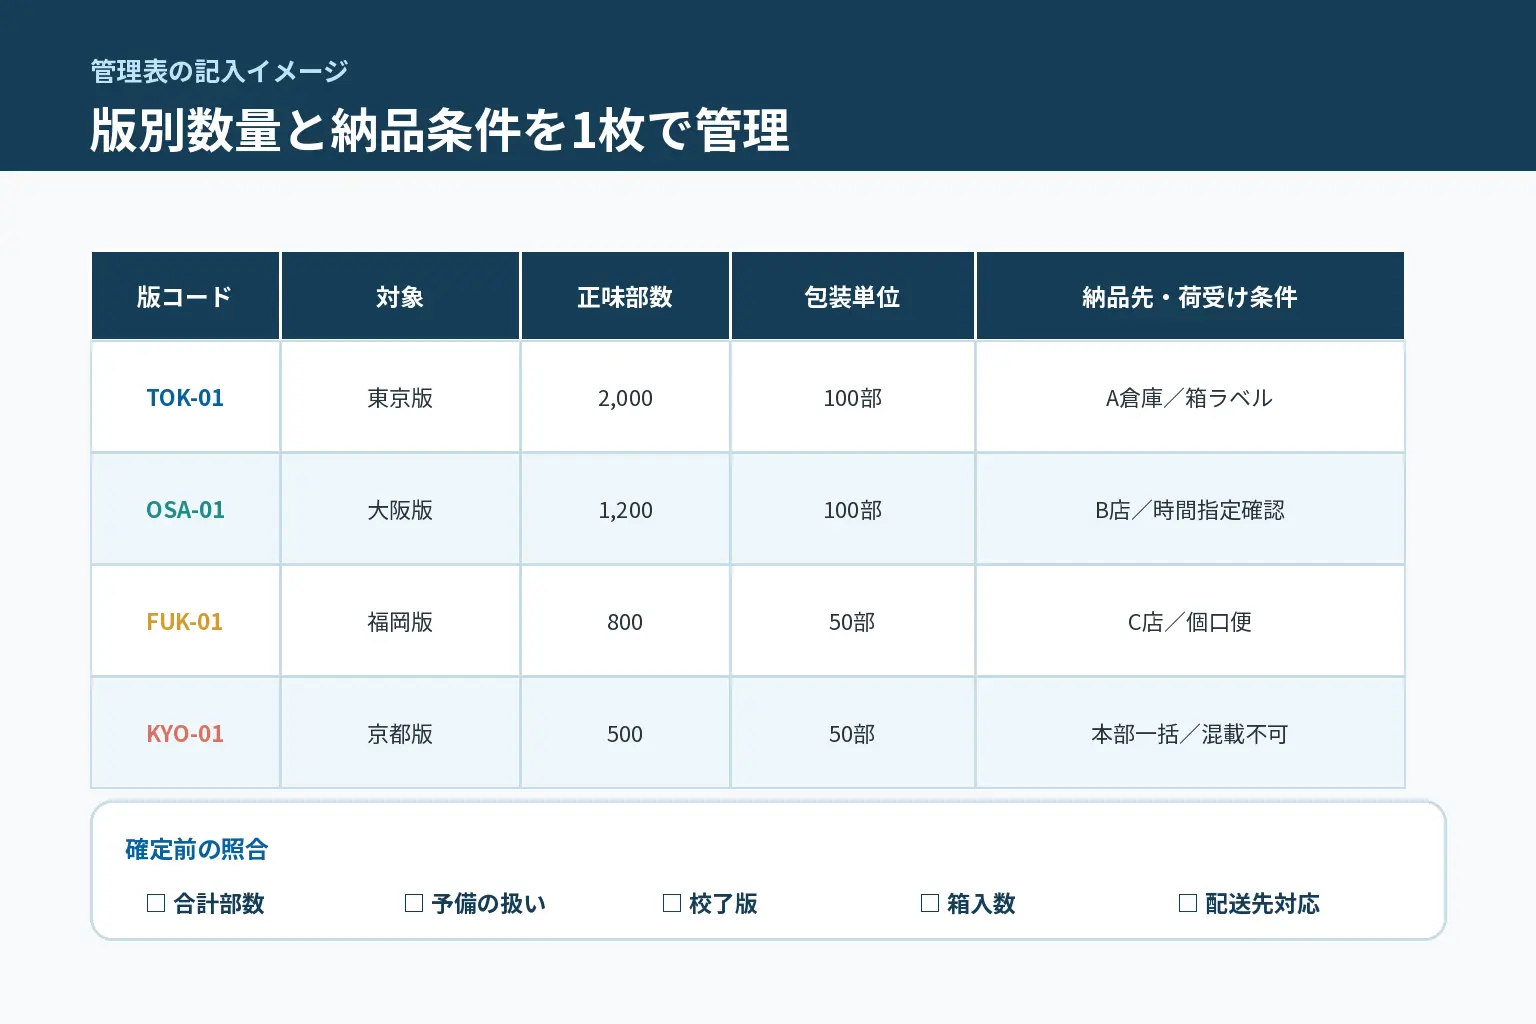The image size is (1536, 1024).
Task: Click the TOK-01 version code
Action: 185,398
